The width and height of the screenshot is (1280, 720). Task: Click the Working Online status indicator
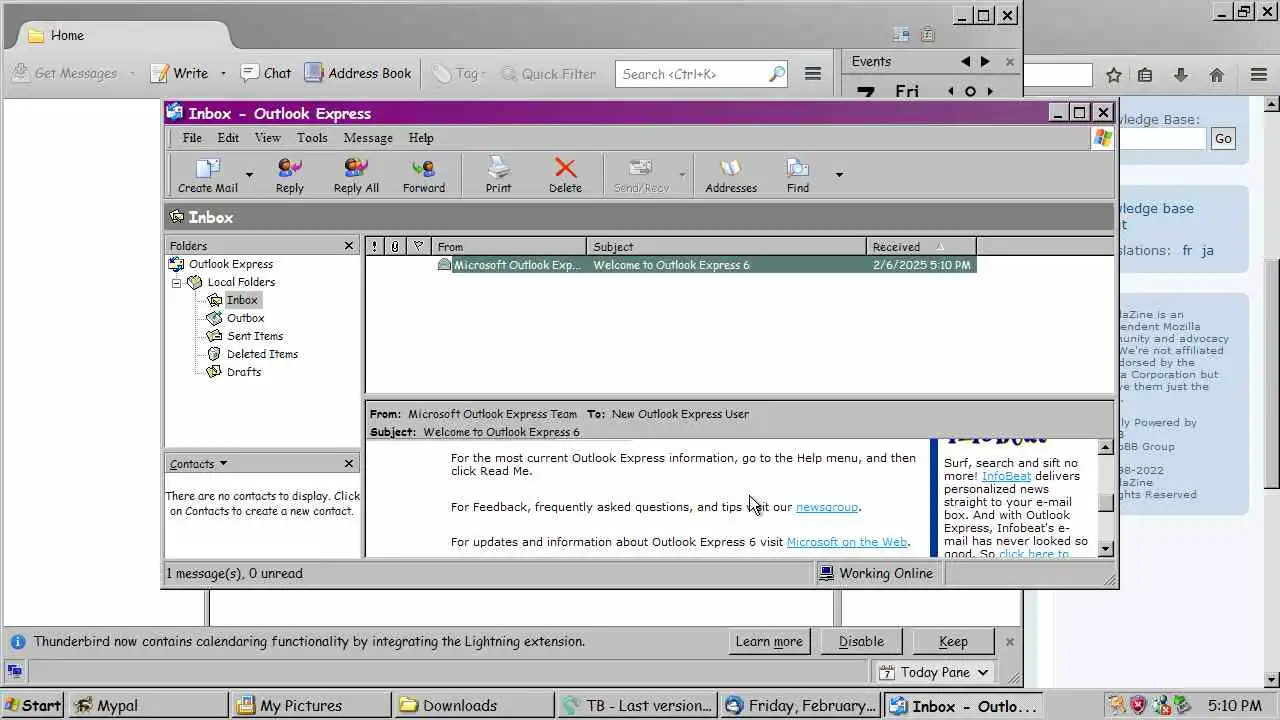point(876,573)
